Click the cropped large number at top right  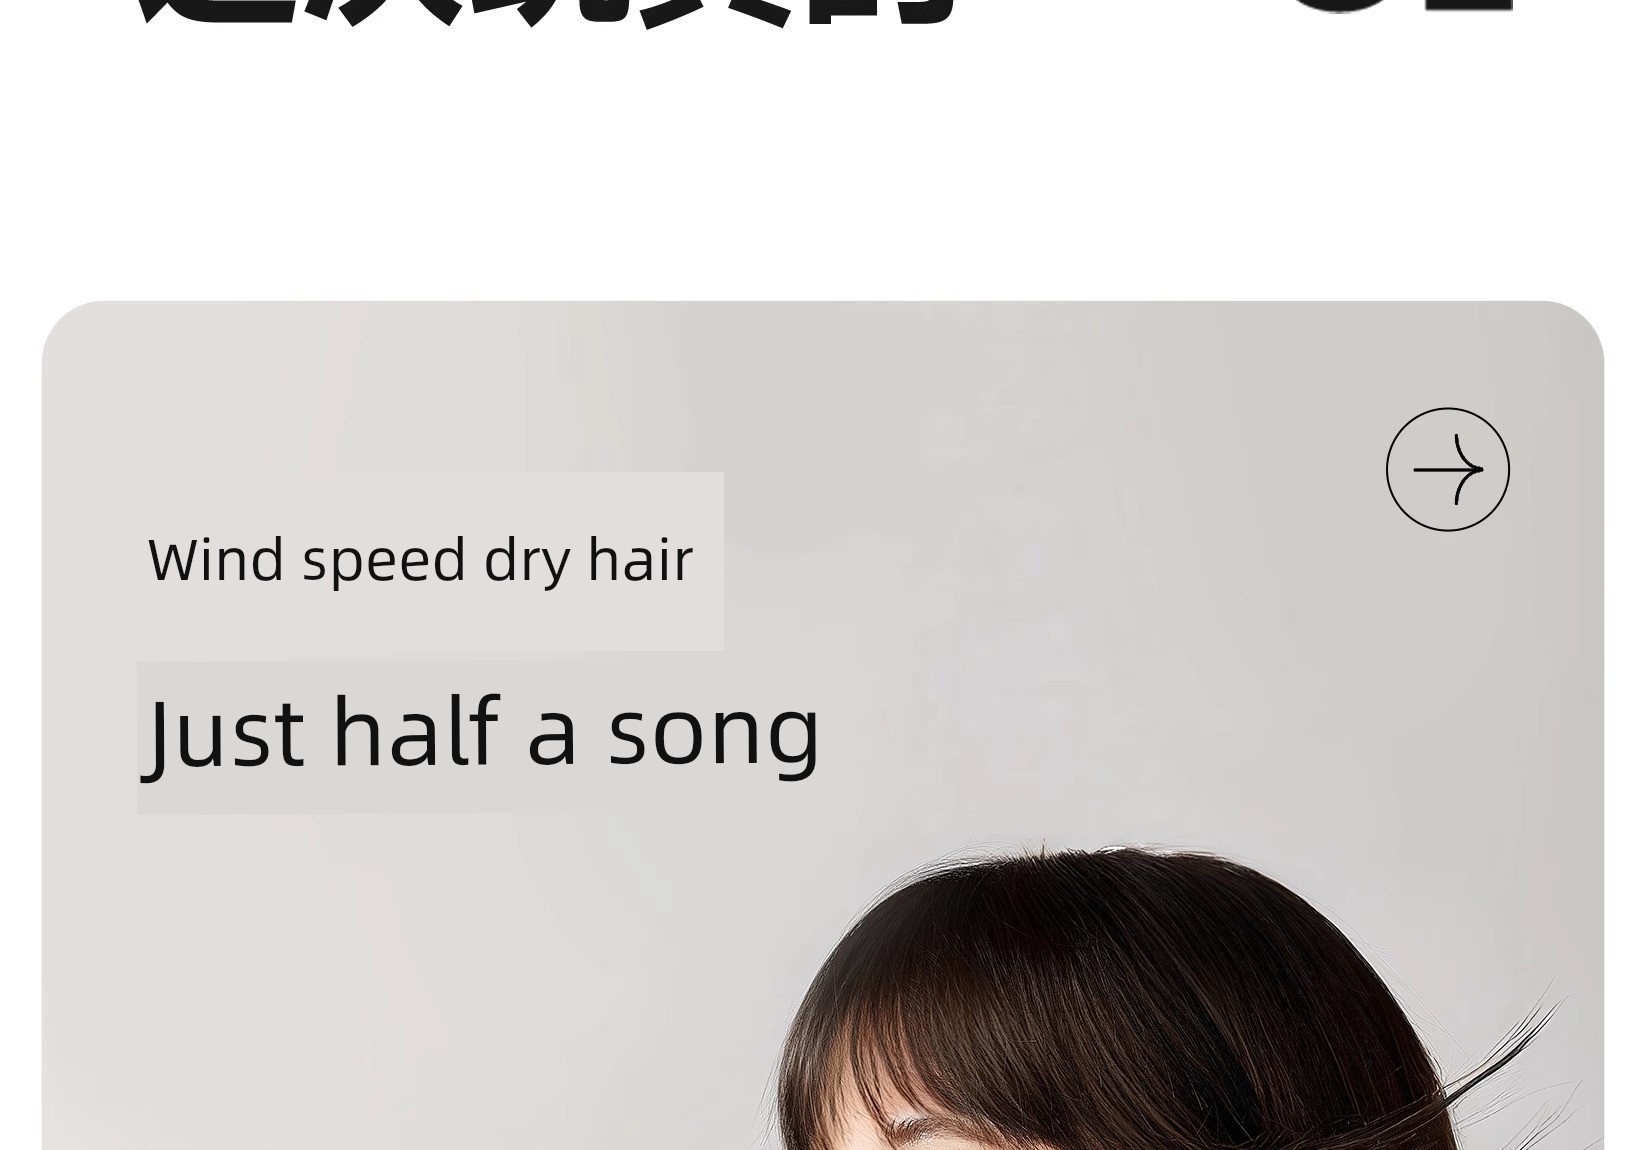click(x=1400, y=8)
